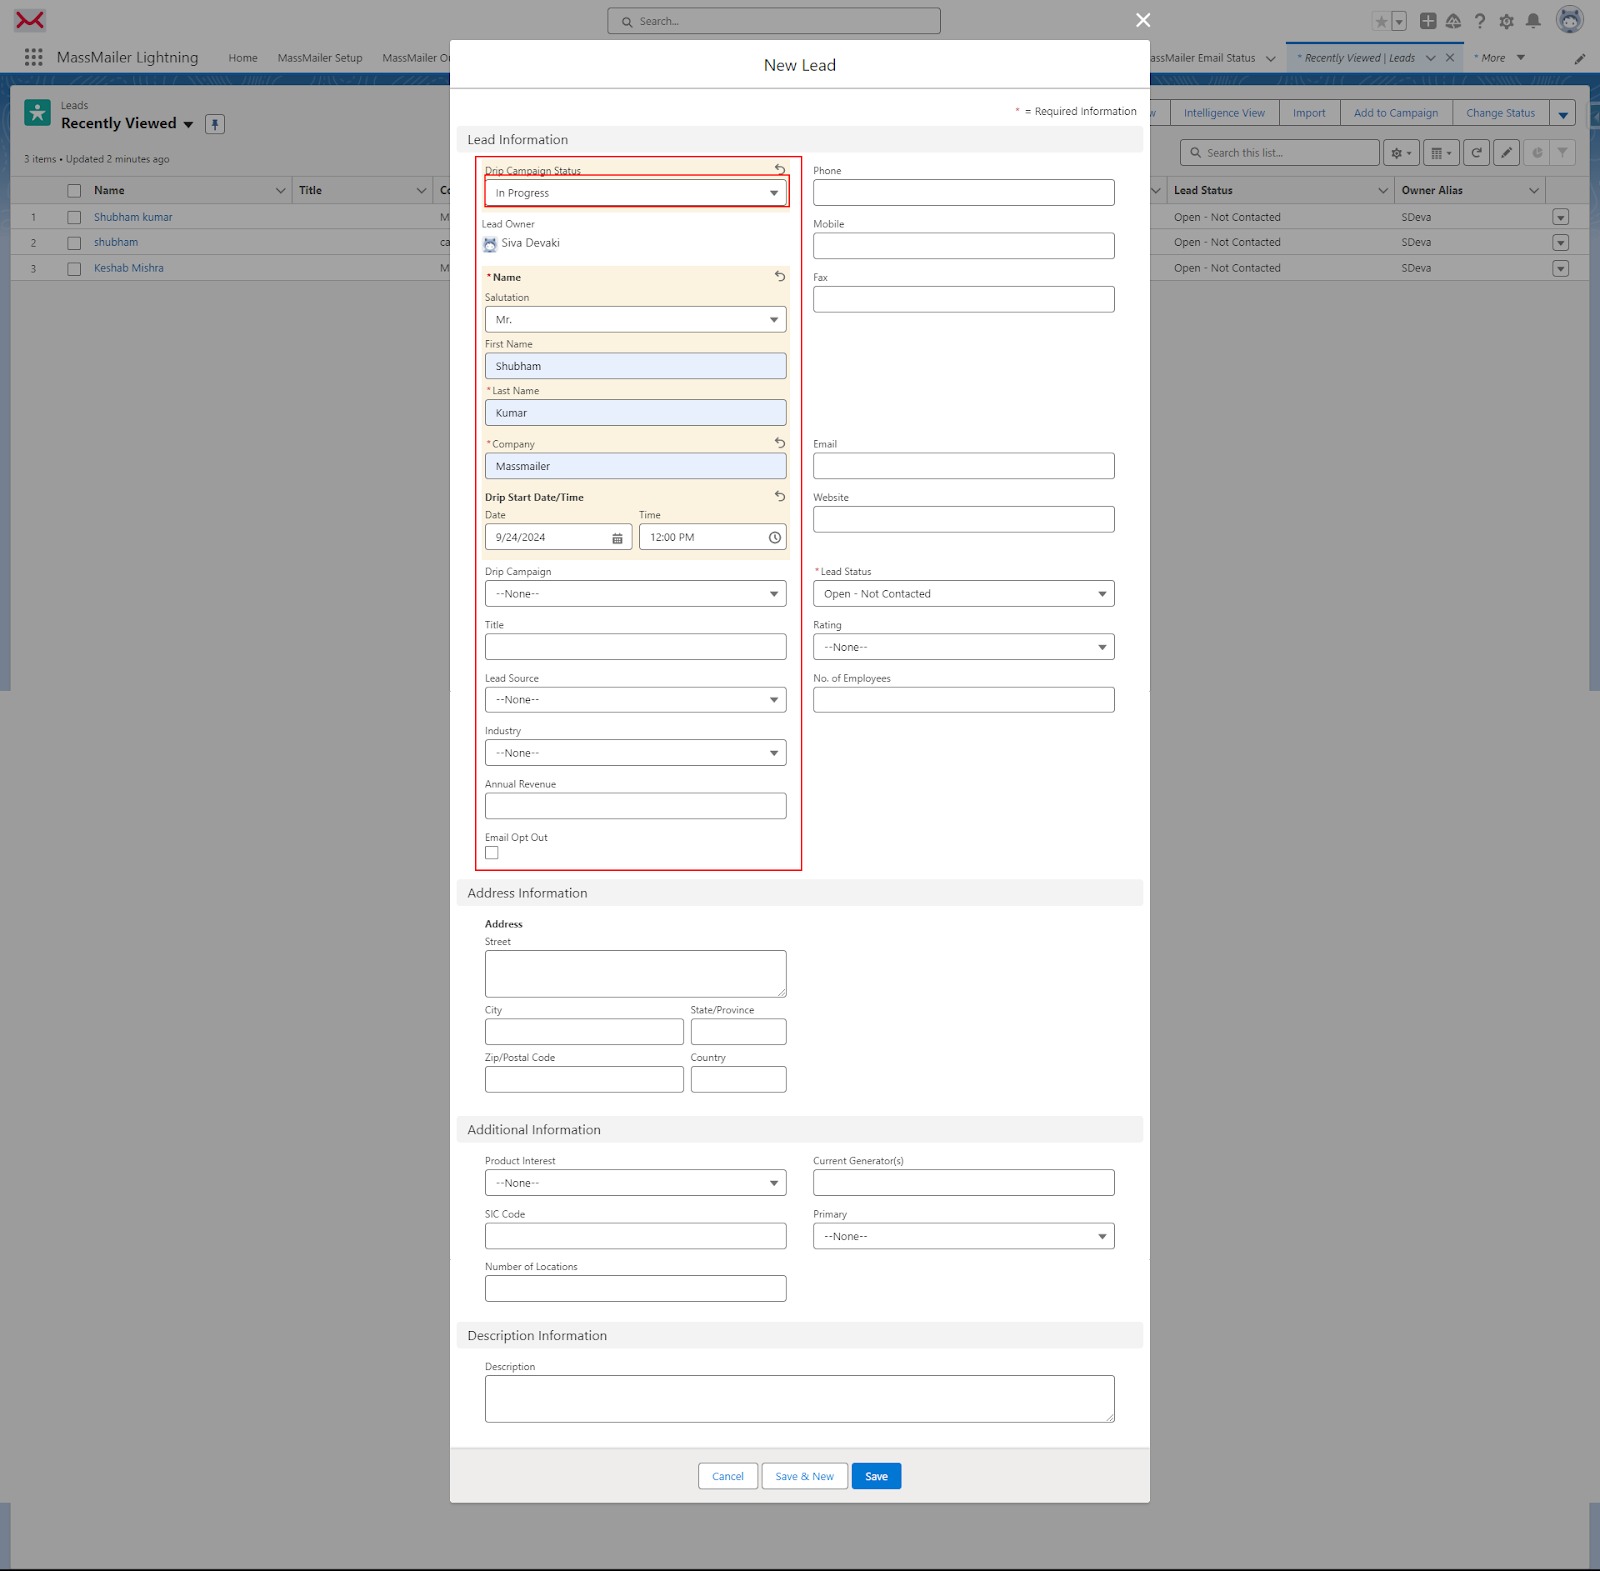Open the Keshab Mishra lead link
The height and width of the screenshot is (1571, 1600).
(x=129, y=268)
